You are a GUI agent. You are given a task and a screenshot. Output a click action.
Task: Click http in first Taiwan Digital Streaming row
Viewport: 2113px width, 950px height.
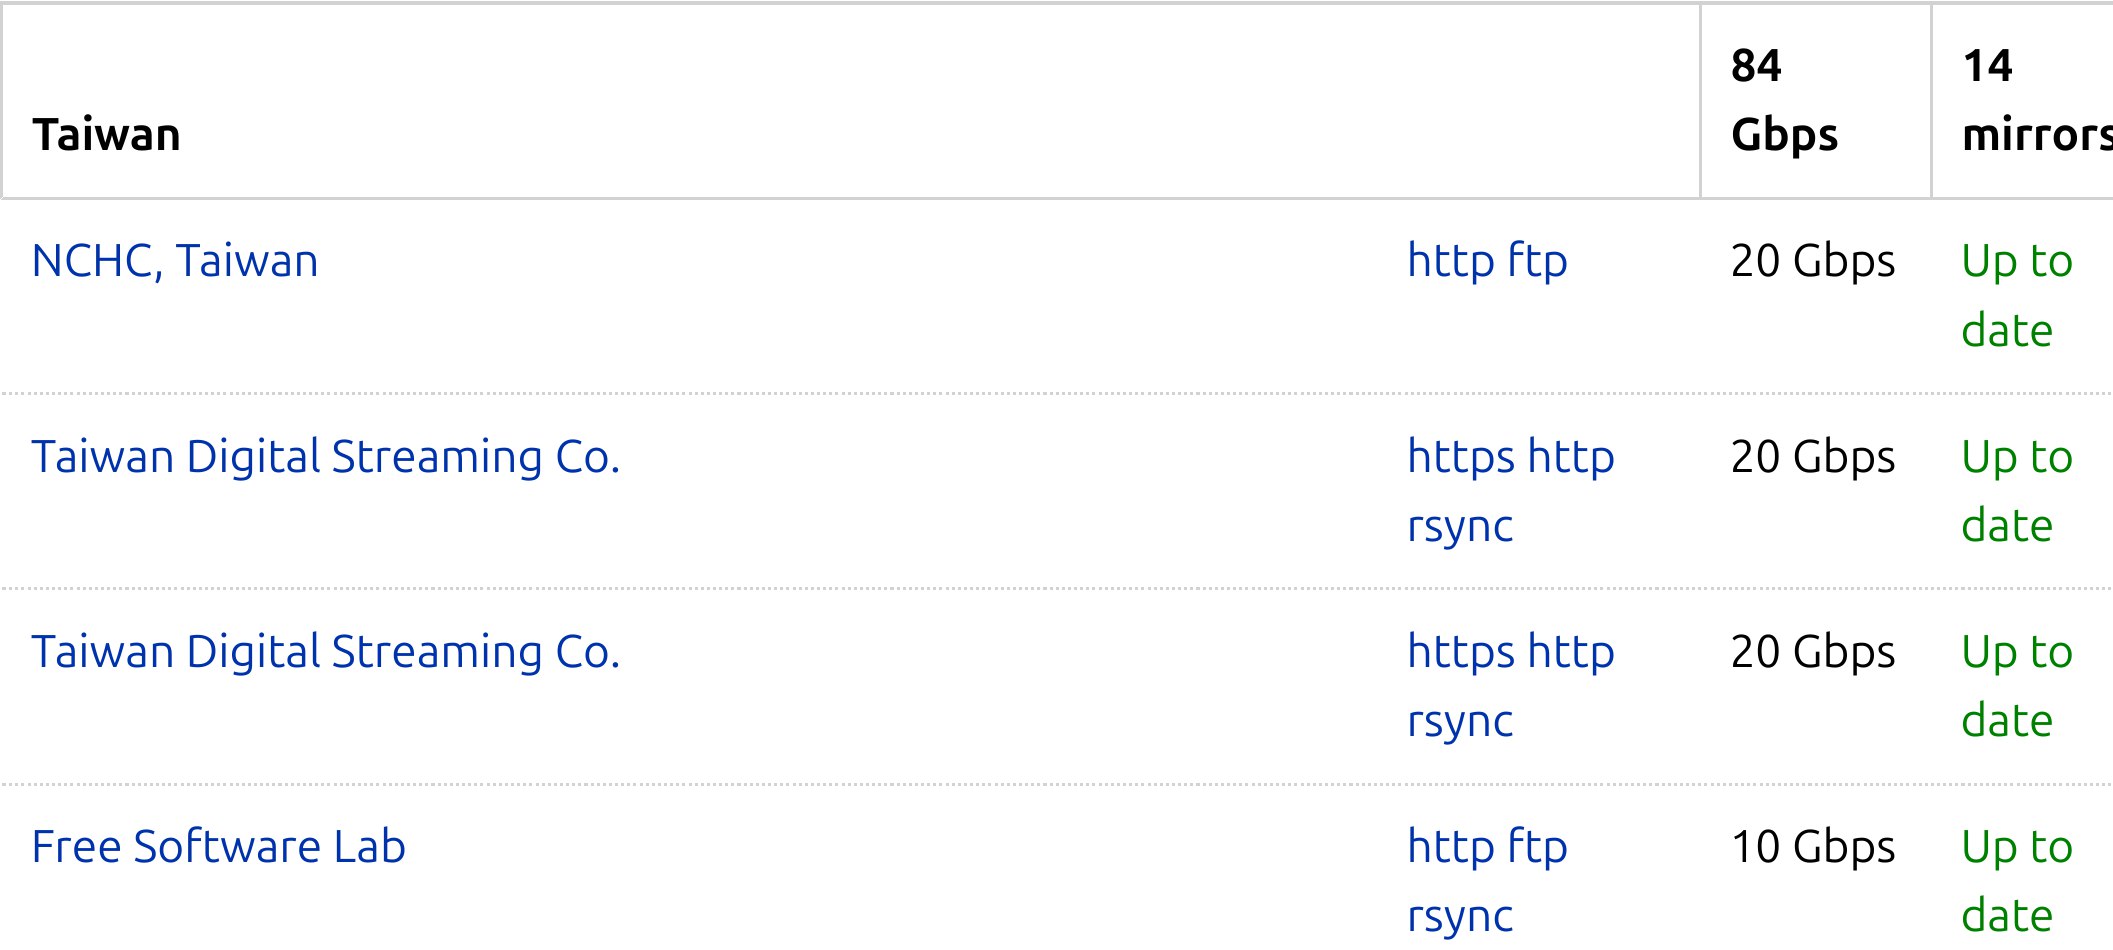tap(1571, 457)
